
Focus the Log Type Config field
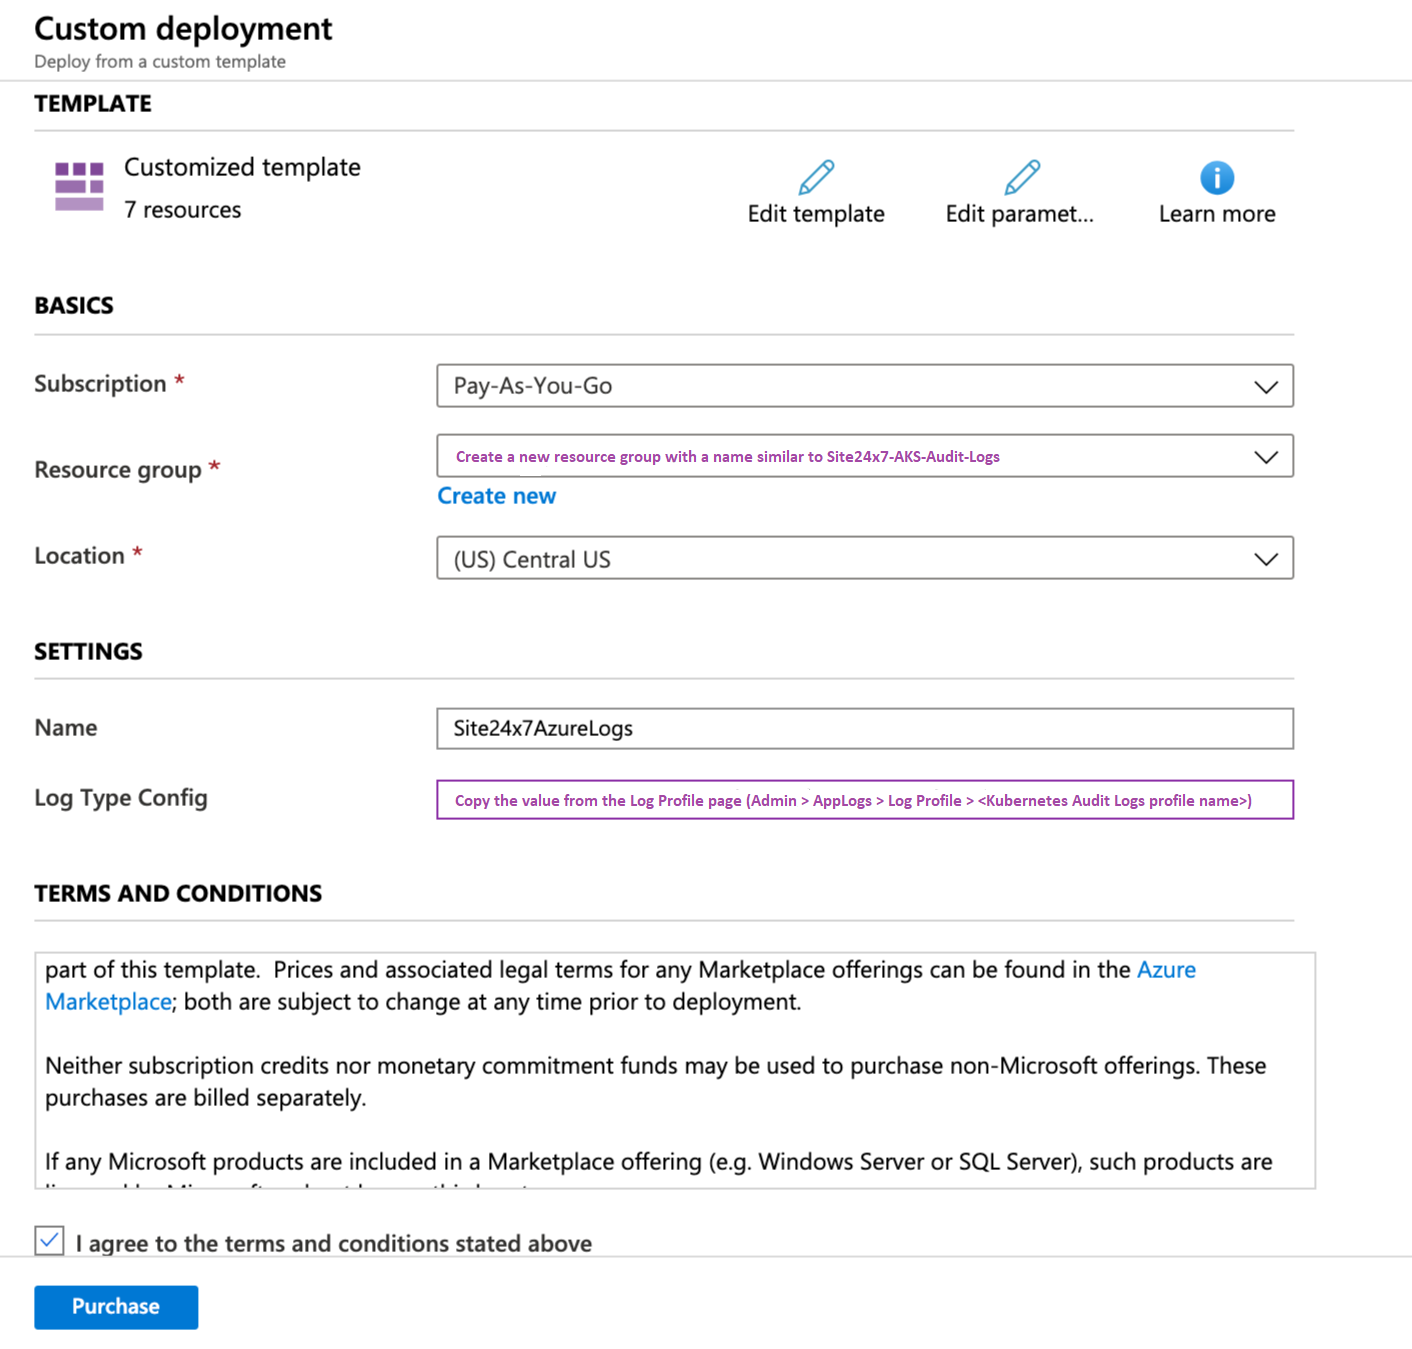[x=864, y=800]
